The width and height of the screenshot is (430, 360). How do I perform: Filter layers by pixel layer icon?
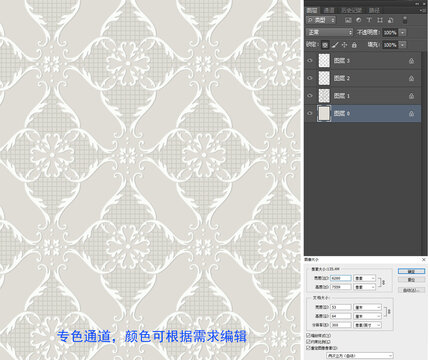pyautogui.click(x=348, y=20)
